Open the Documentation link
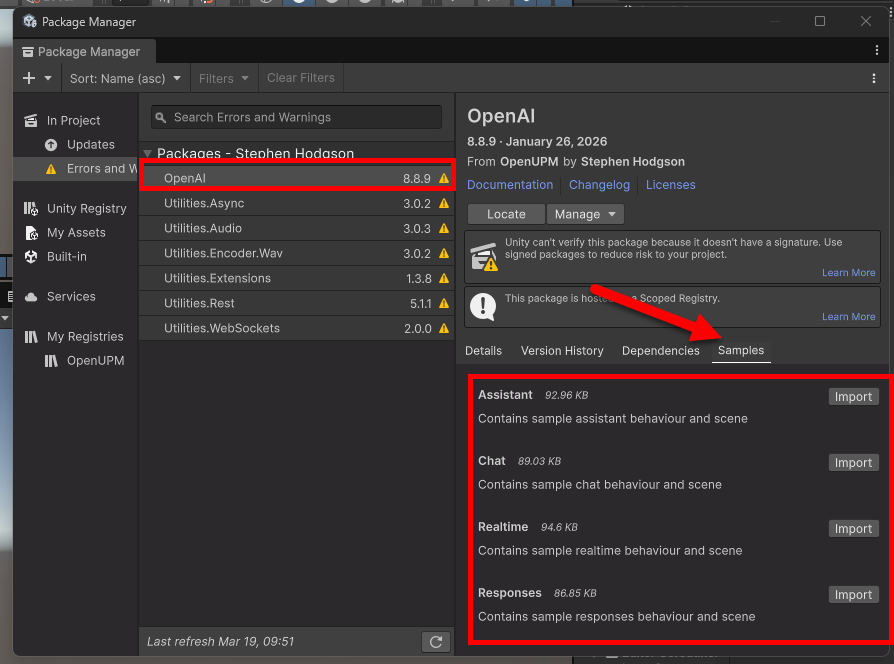This screenshot has height=664, width=894. point(510,185)
